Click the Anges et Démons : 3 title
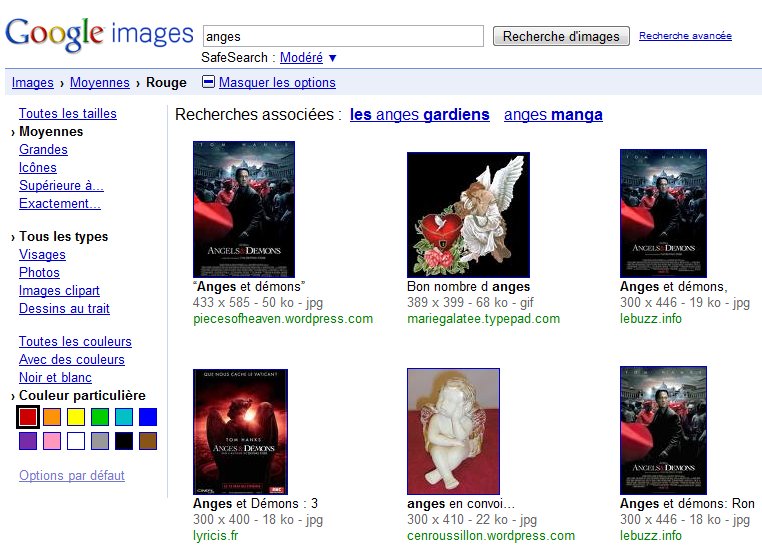This screenshot has height=546, width=762. (255, 503)
